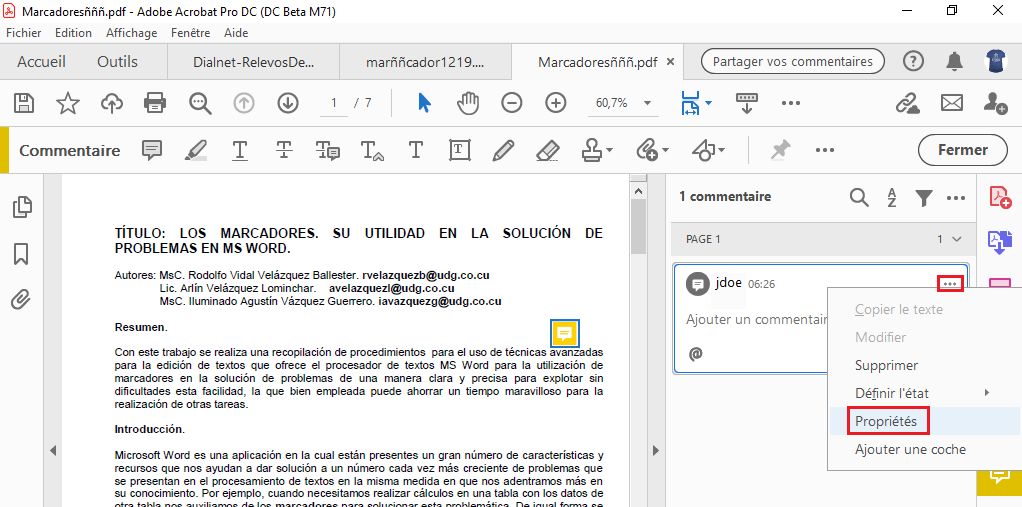Zoom out with minus icon
The image size is (1022, 507).
pyautogui.click(x=512, y=103)
